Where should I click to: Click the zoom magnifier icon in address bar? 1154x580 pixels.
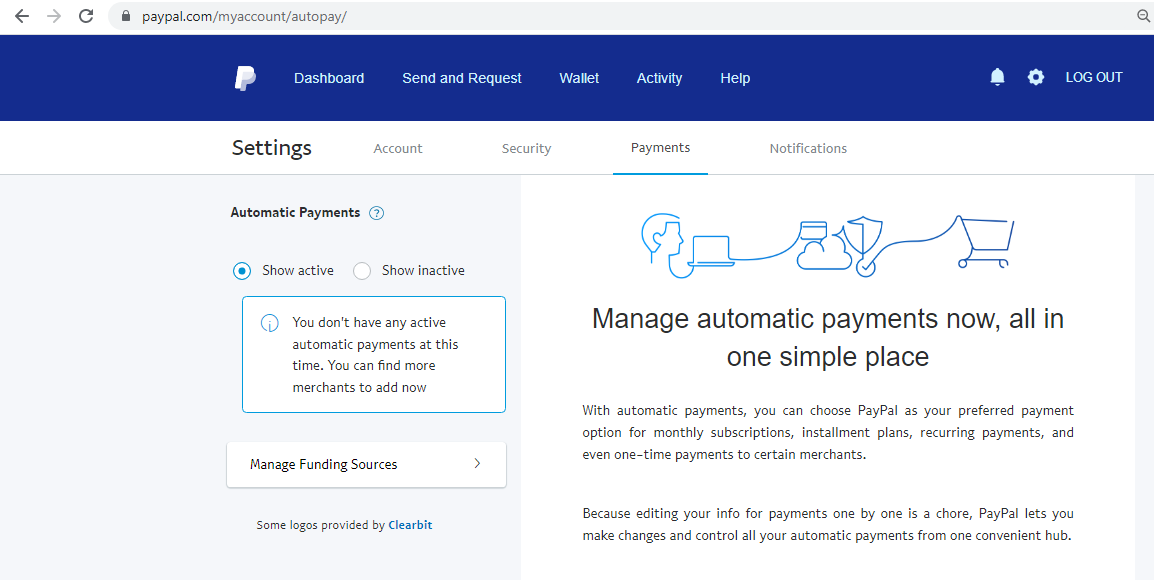pyautogui.click(x=1143, y=16)
